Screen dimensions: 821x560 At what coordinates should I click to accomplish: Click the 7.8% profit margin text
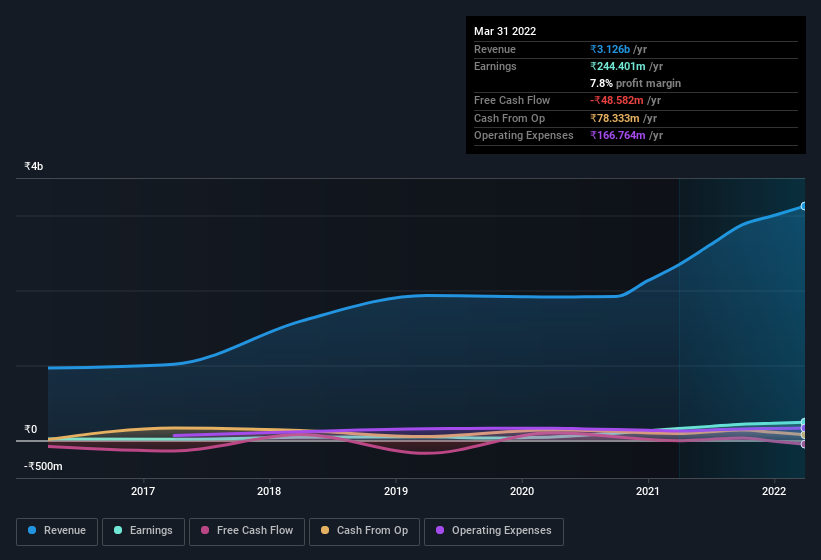pos(635,83)
